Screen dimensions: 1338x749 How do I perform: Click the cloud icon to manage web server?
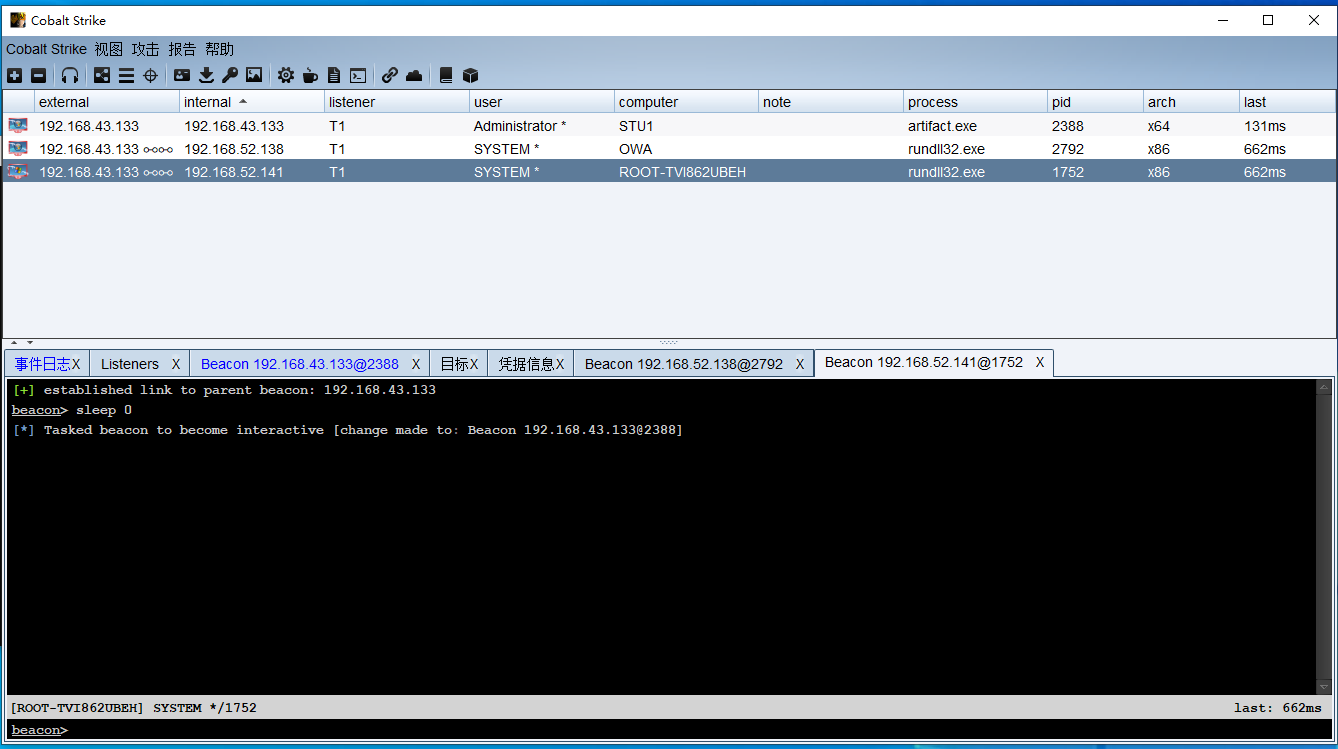(x=414, y=75)
